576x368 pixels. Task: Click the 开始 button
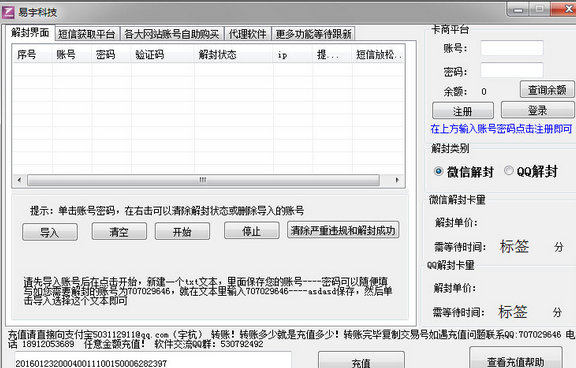click(182, 231)
